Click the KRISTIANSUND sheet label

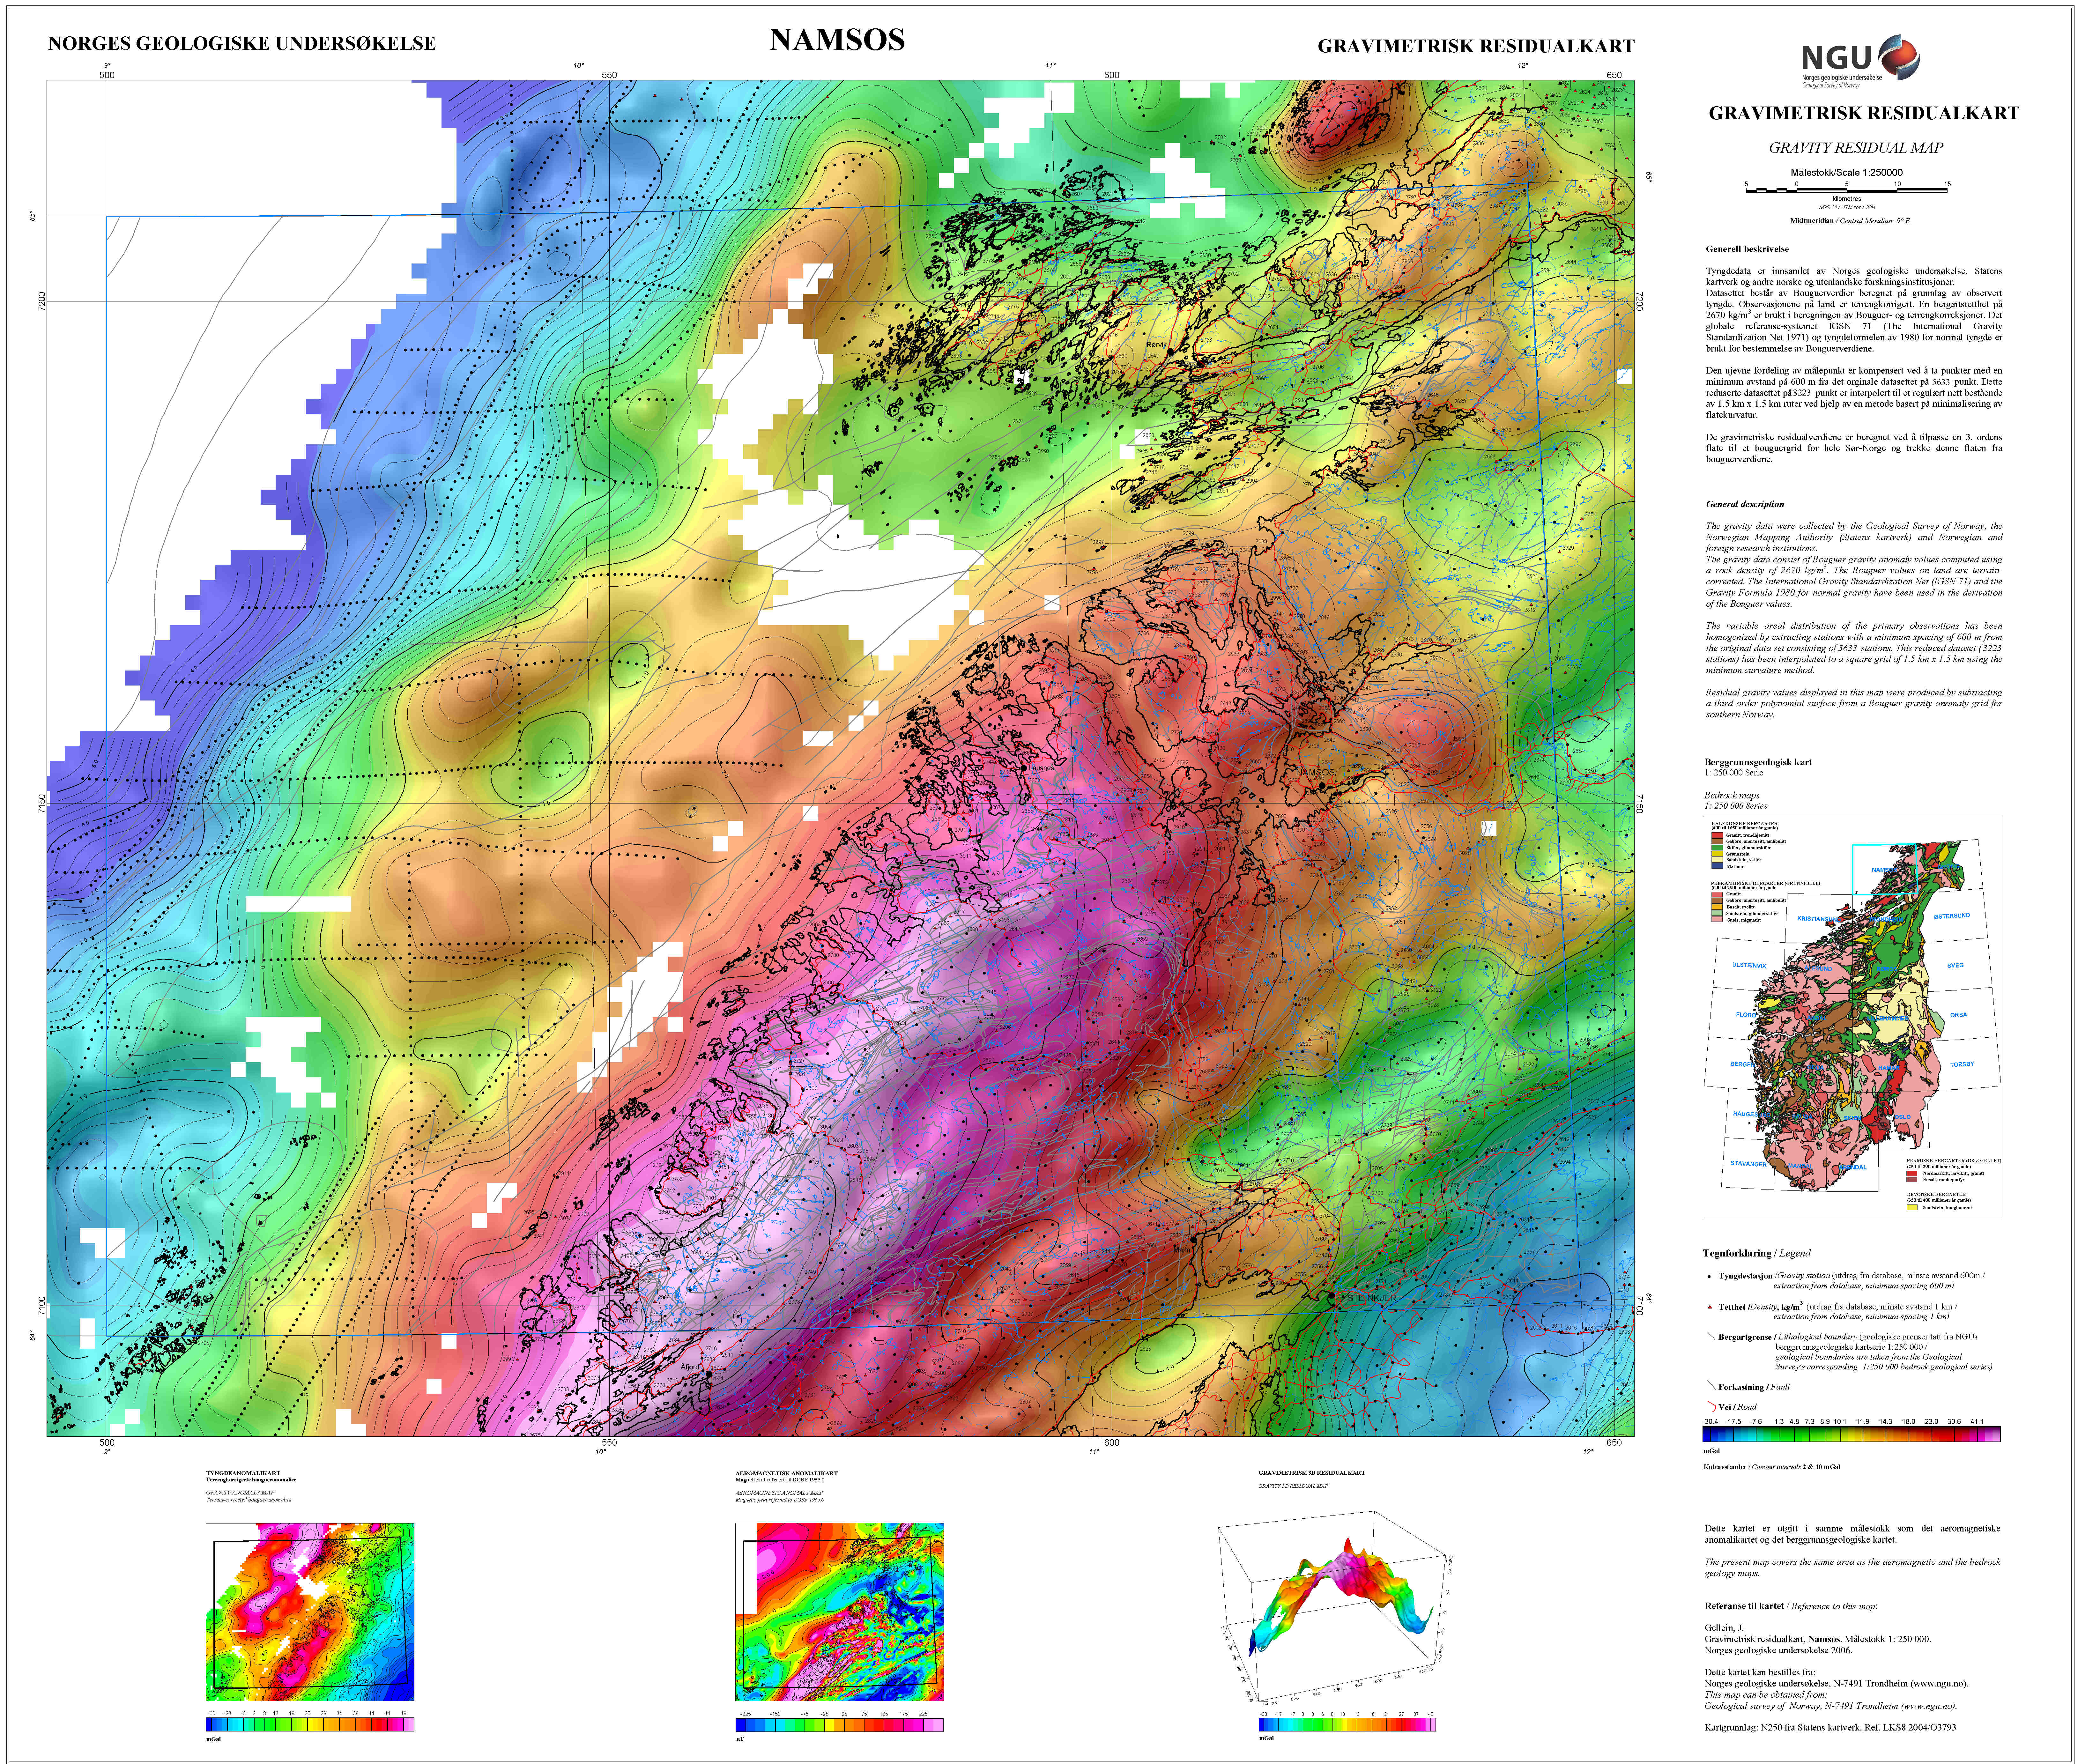pos(1819,919)
